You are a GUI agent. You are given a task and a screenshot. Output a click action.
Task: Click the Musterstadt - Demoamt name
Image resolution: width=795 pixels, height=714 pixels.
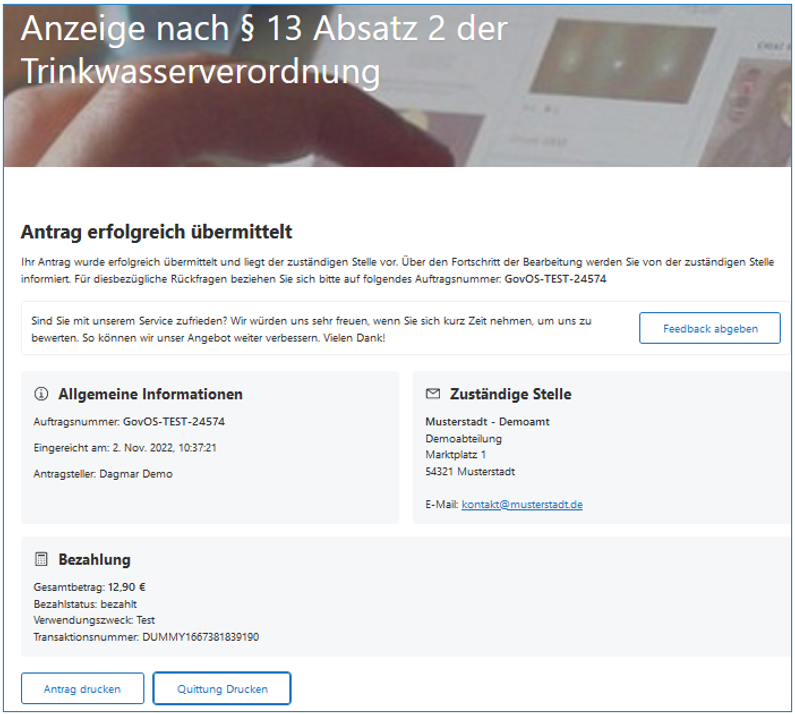(x=487, y=422)
